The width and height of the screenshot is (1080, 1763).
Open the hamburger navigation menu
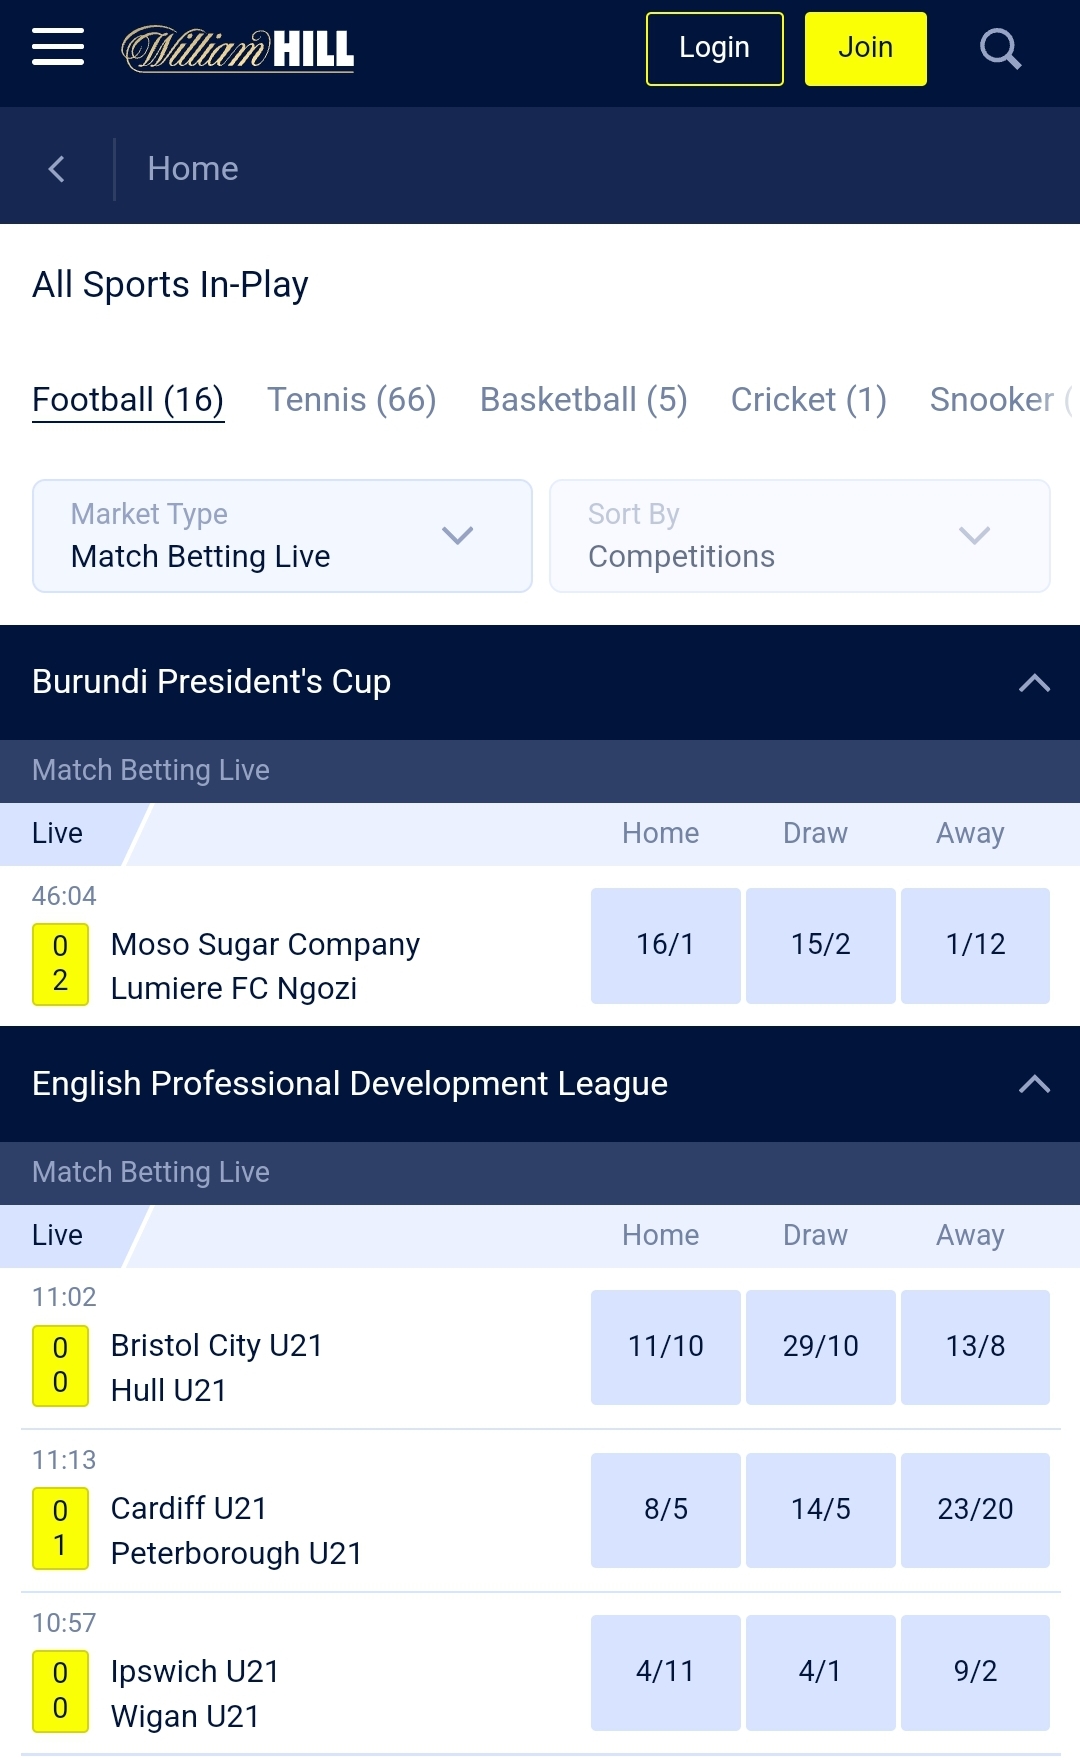[x=57, y=47]
